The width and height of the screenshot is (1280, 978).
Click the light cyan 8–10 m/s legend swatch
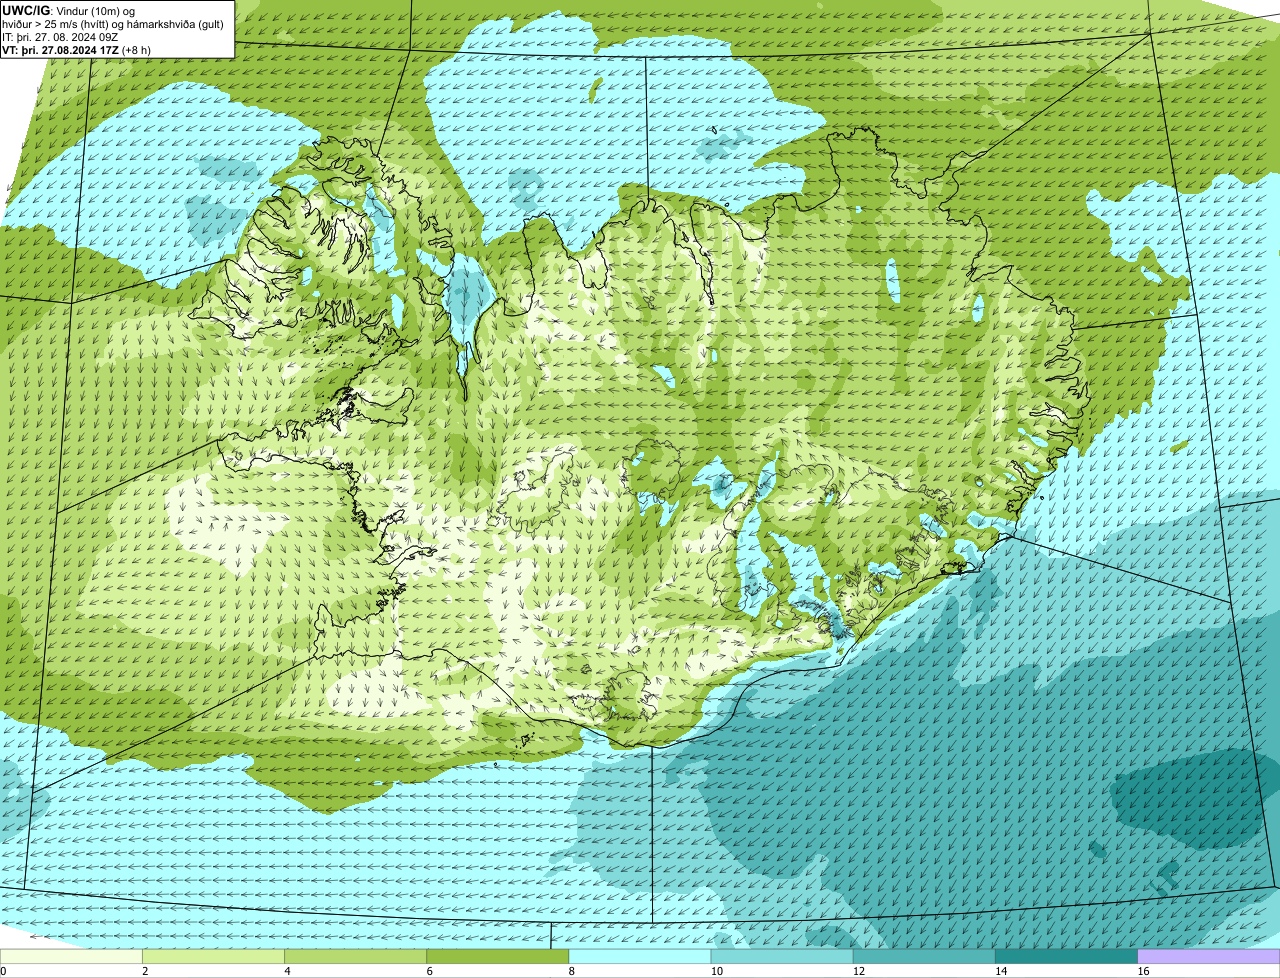point(640,956)
